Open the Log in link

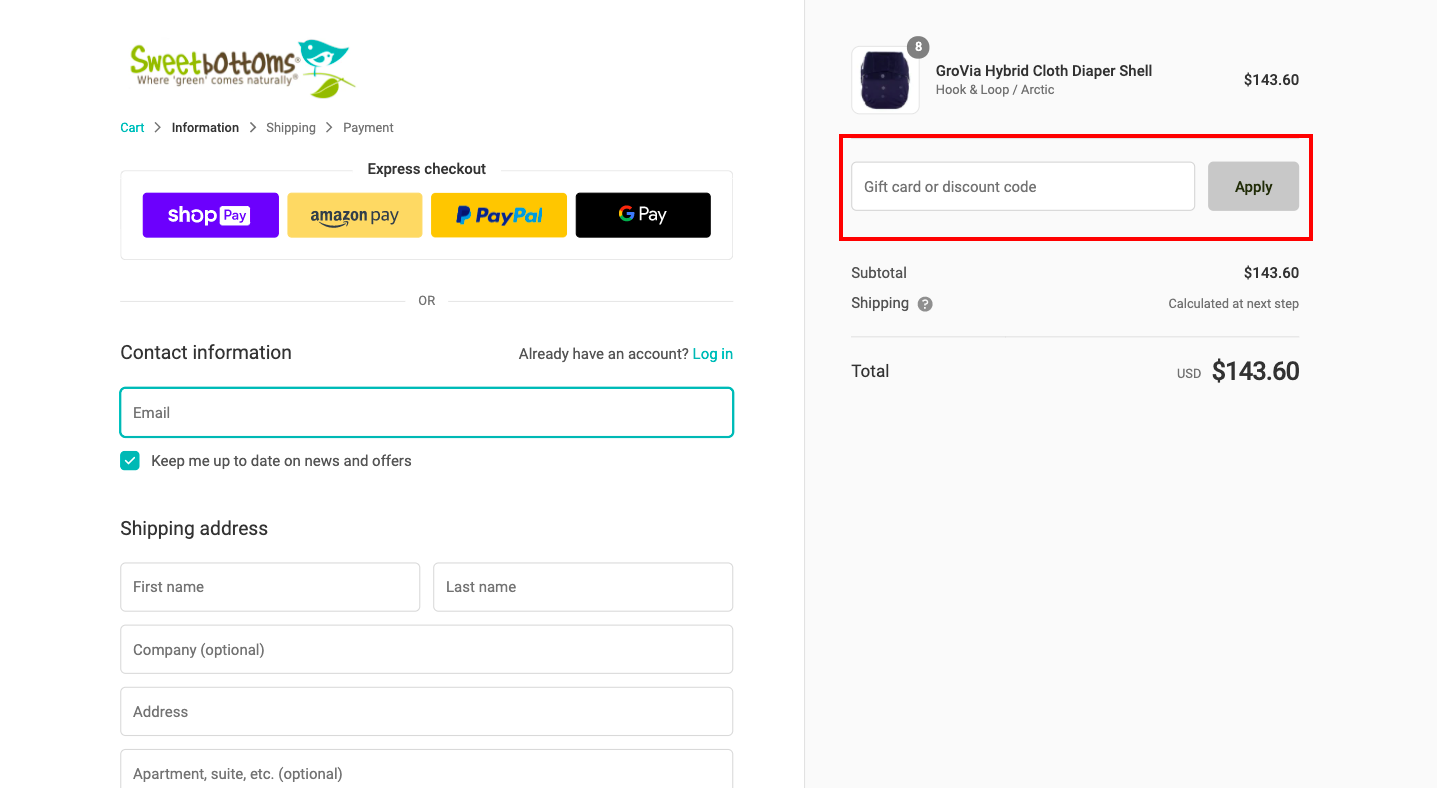click(x=713, y=354)
